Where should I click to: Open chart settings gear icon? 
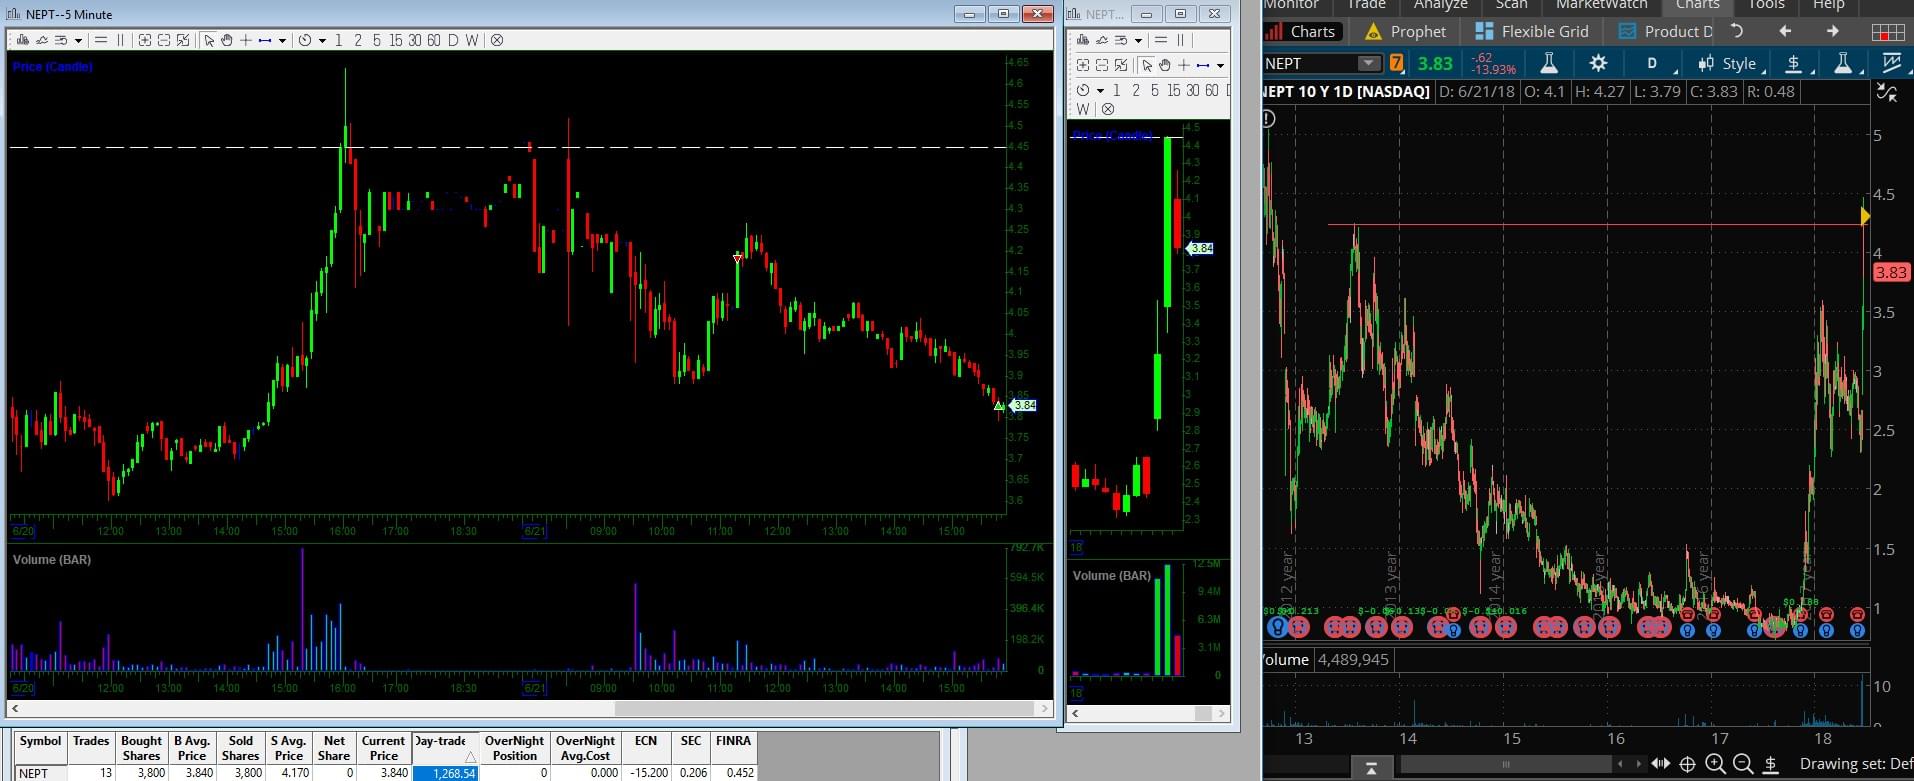tap(1598, 63)
